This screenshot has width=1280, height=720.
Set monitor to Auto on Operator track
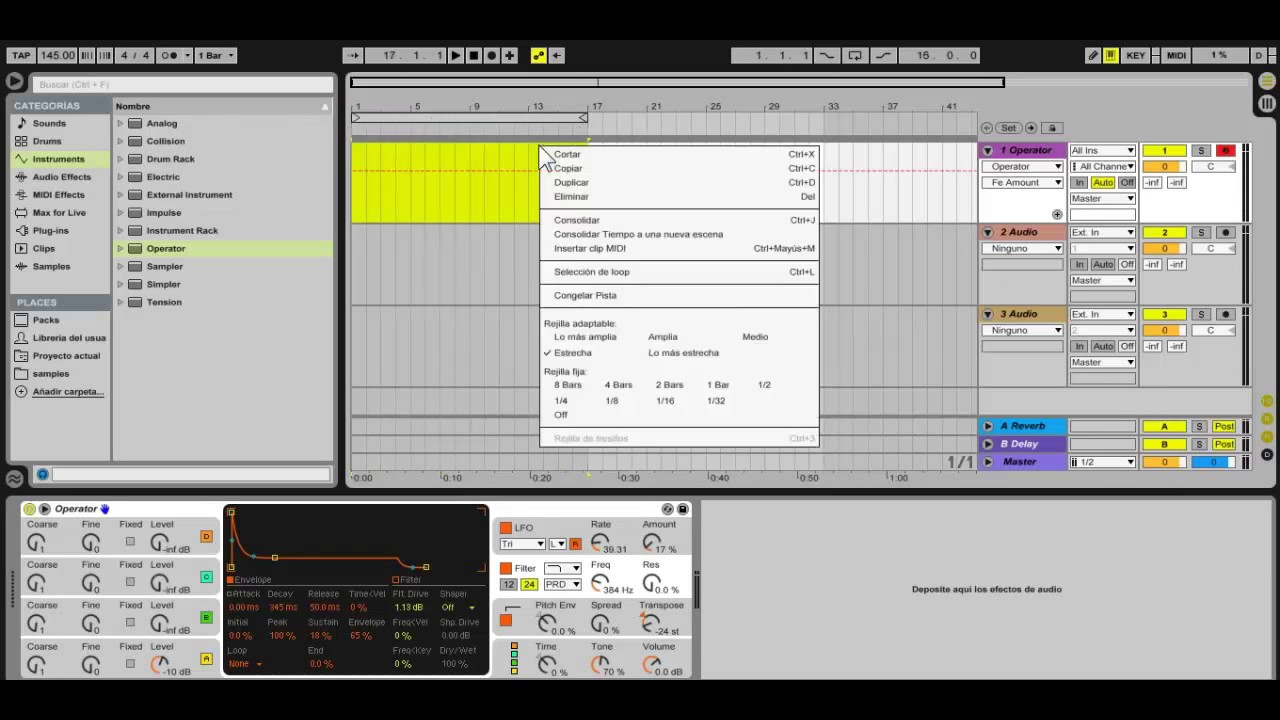pyautogui.click(x=1103, y=183)
